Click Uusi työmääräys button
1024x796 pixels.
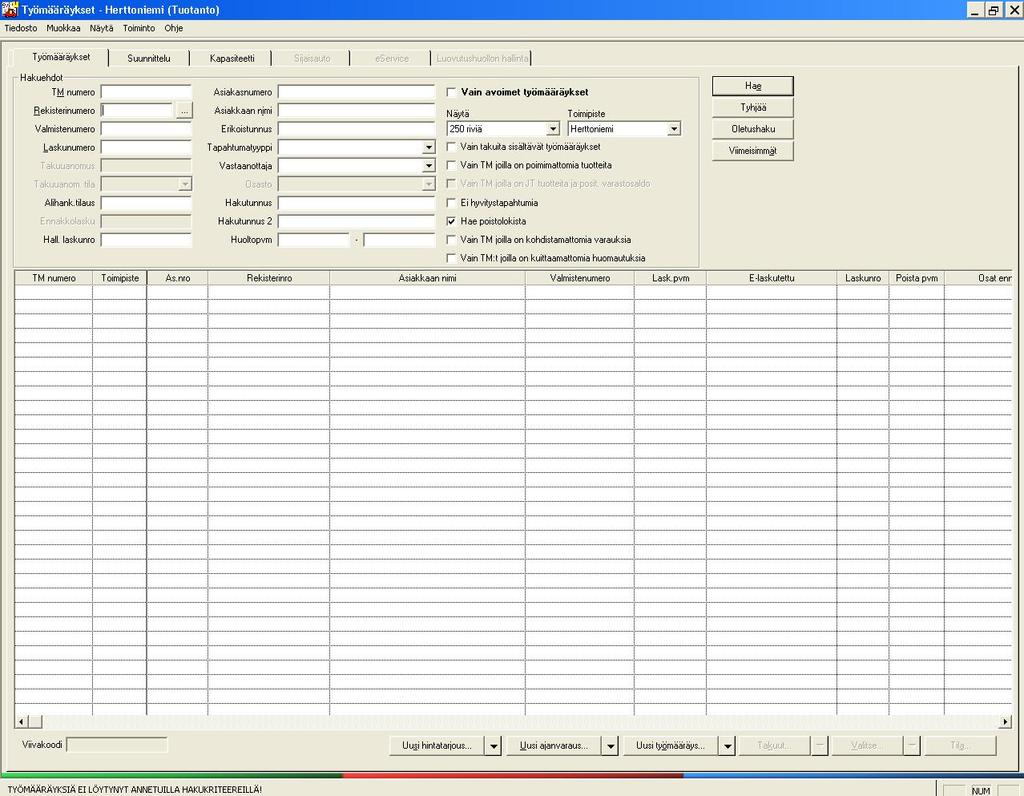(671, 746)
